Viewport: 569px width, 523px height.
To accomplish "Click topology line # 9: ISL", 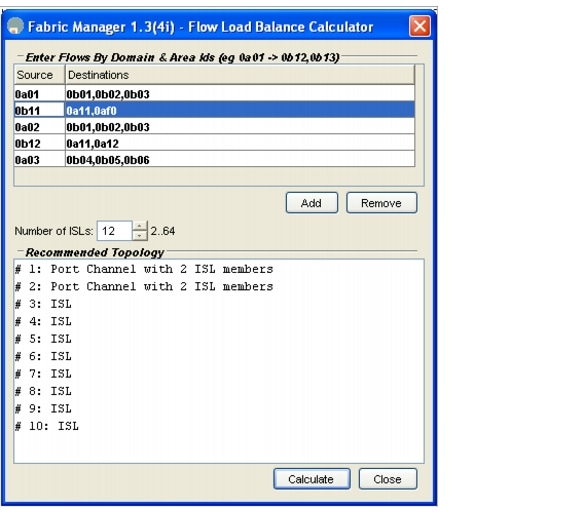I will pyautogui.click(x=43, y=408).
